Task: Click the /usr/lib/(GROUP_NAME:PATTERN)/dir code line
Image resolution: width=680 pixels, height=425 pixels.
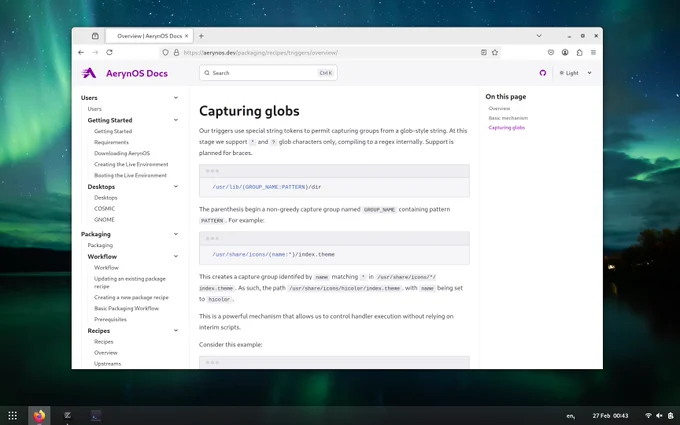Action: (x=266, y=187)
